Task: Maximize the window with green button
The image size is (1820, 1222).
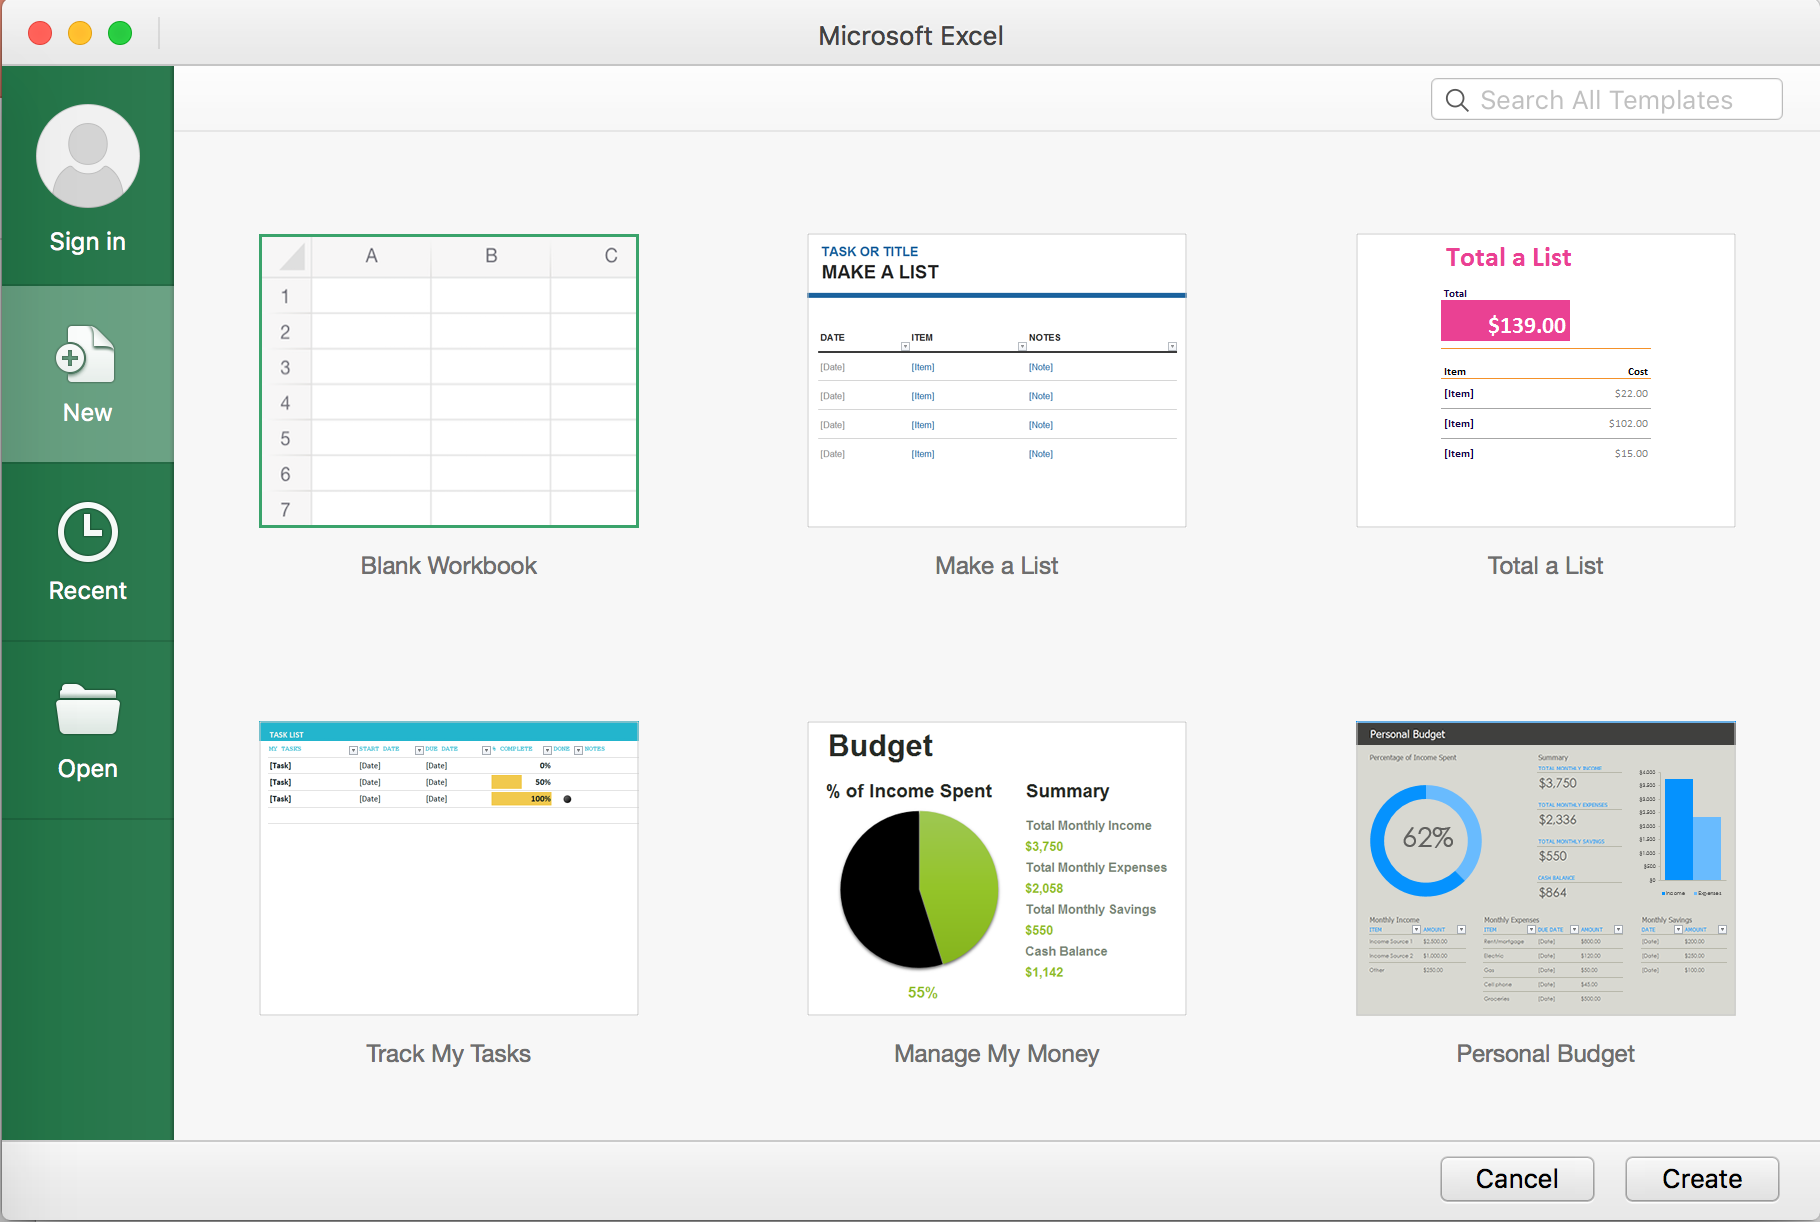Action: pos(120,33)
